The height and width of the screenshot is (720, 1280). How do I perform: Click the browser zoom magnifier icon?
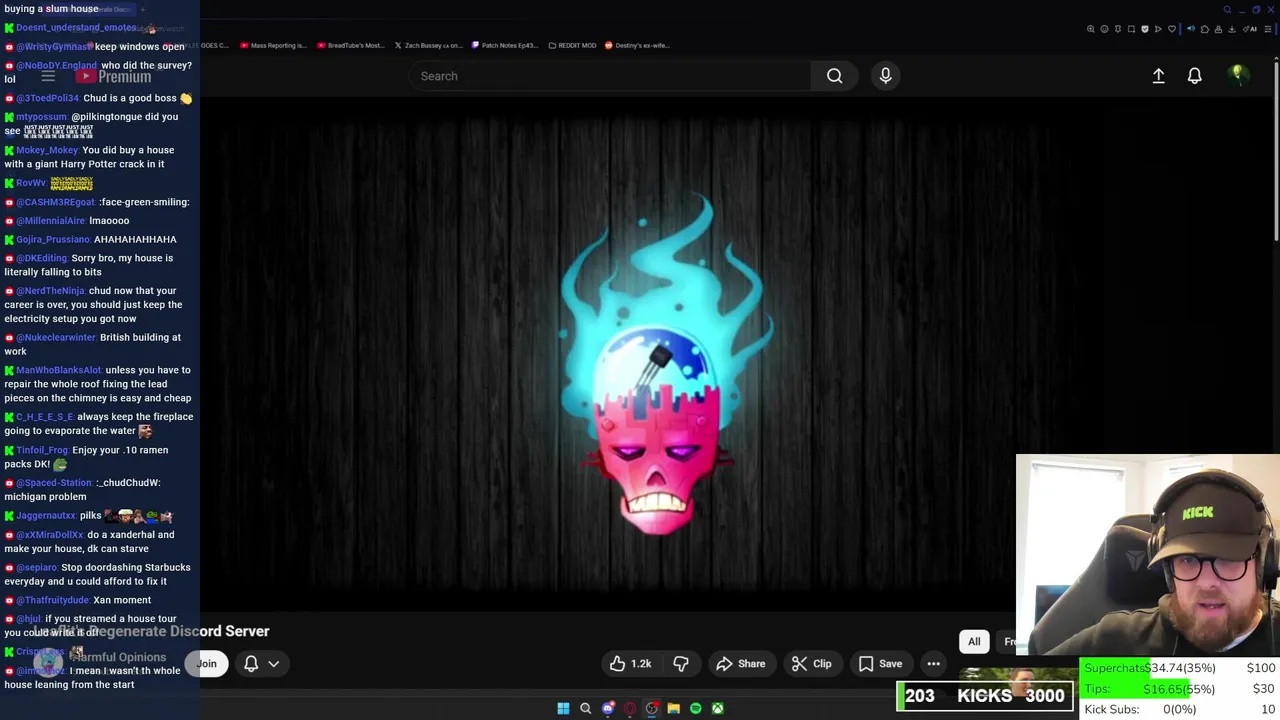1091,29
